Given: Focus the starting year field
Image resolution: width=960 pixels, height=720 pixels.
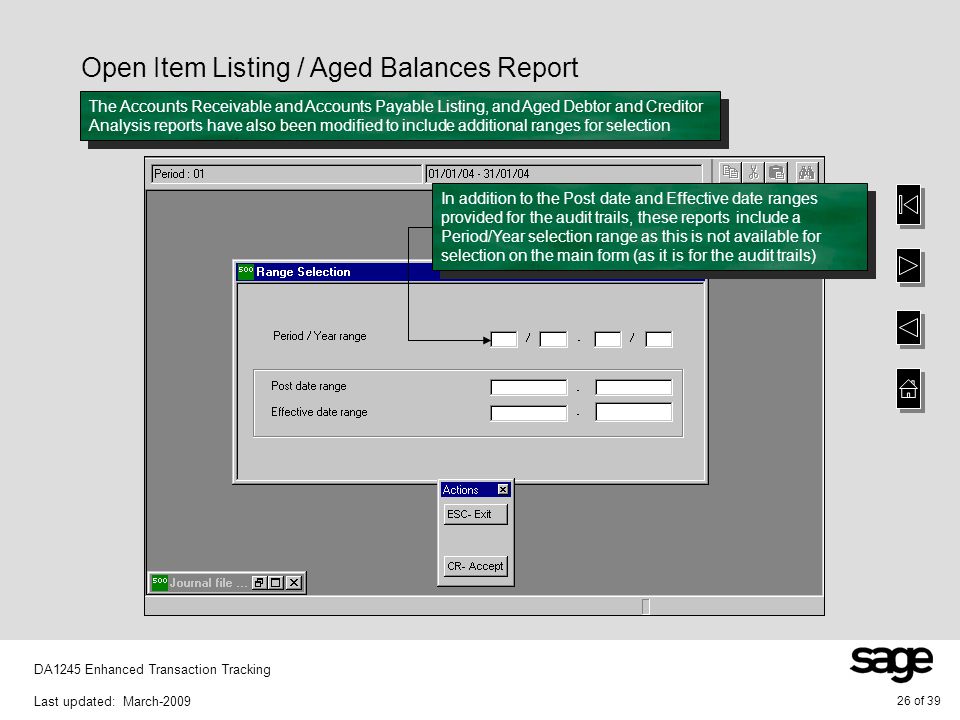Looking at the screenshot, I should pos(553,339).
